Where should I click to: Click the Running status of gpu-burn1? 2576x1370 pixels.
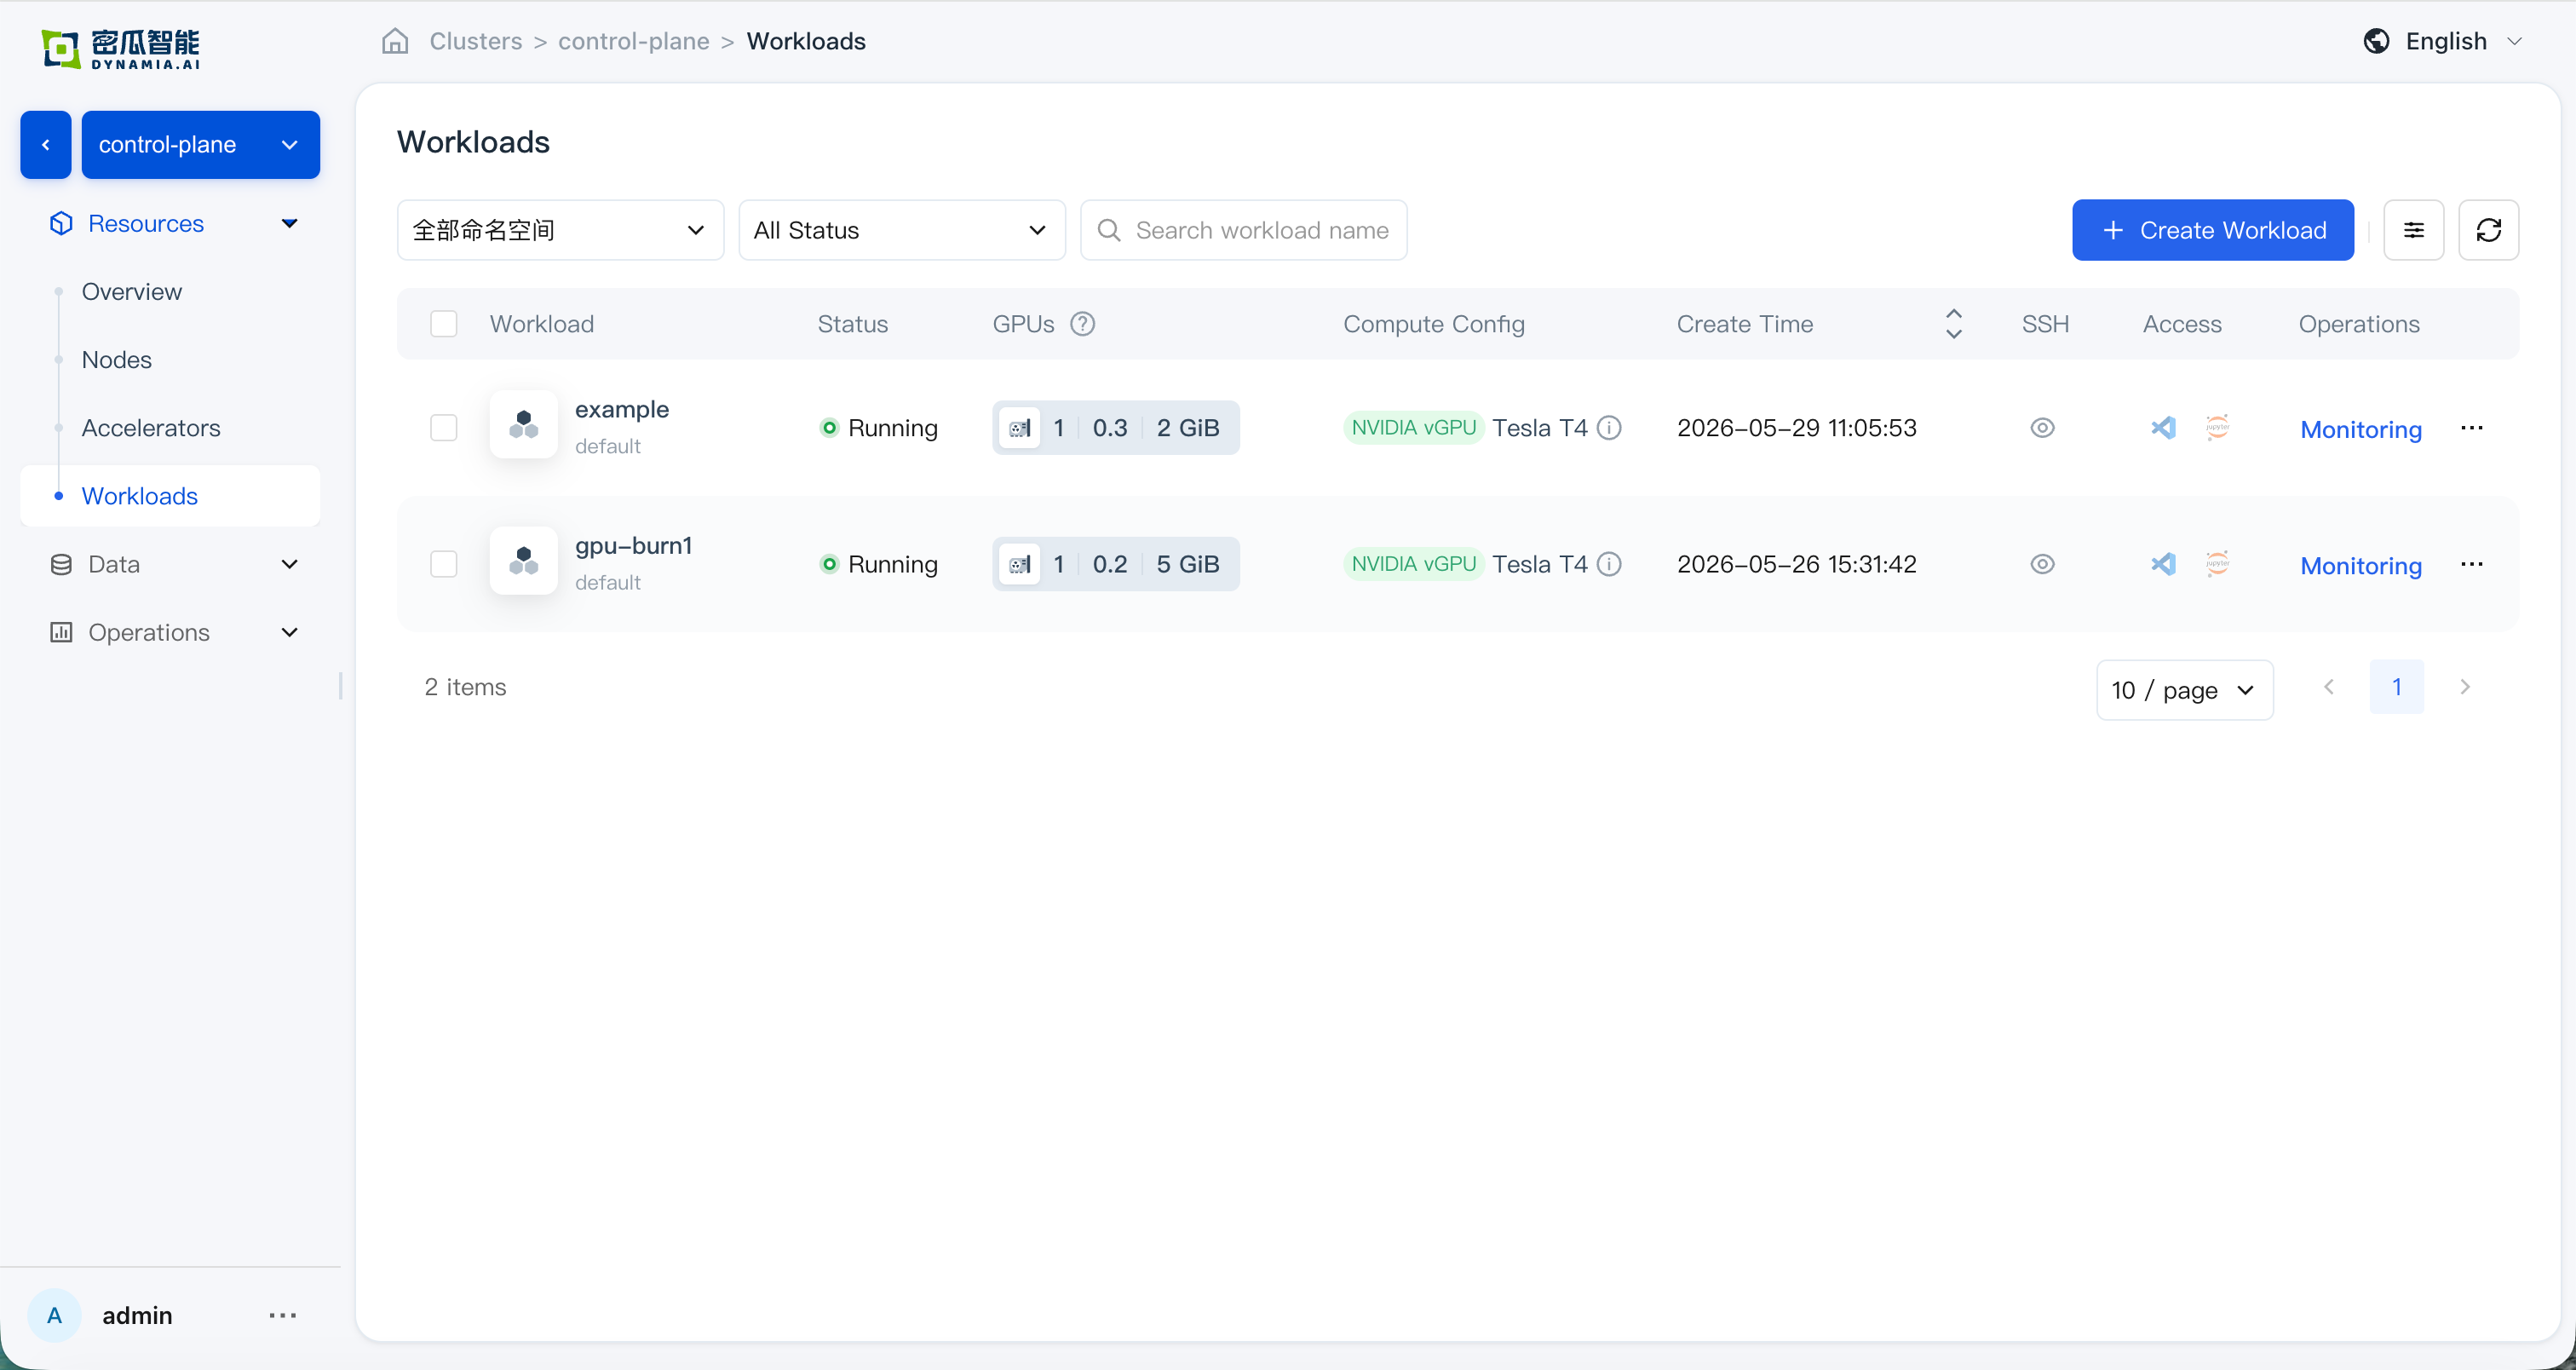878,564
